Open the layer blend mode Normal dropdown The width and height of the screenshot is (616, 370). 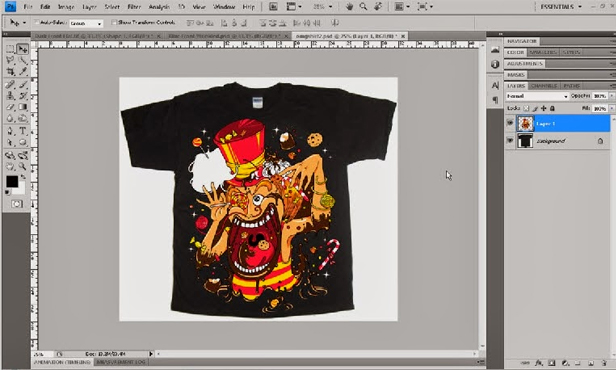pyautogui.click(x=537, y=96)
